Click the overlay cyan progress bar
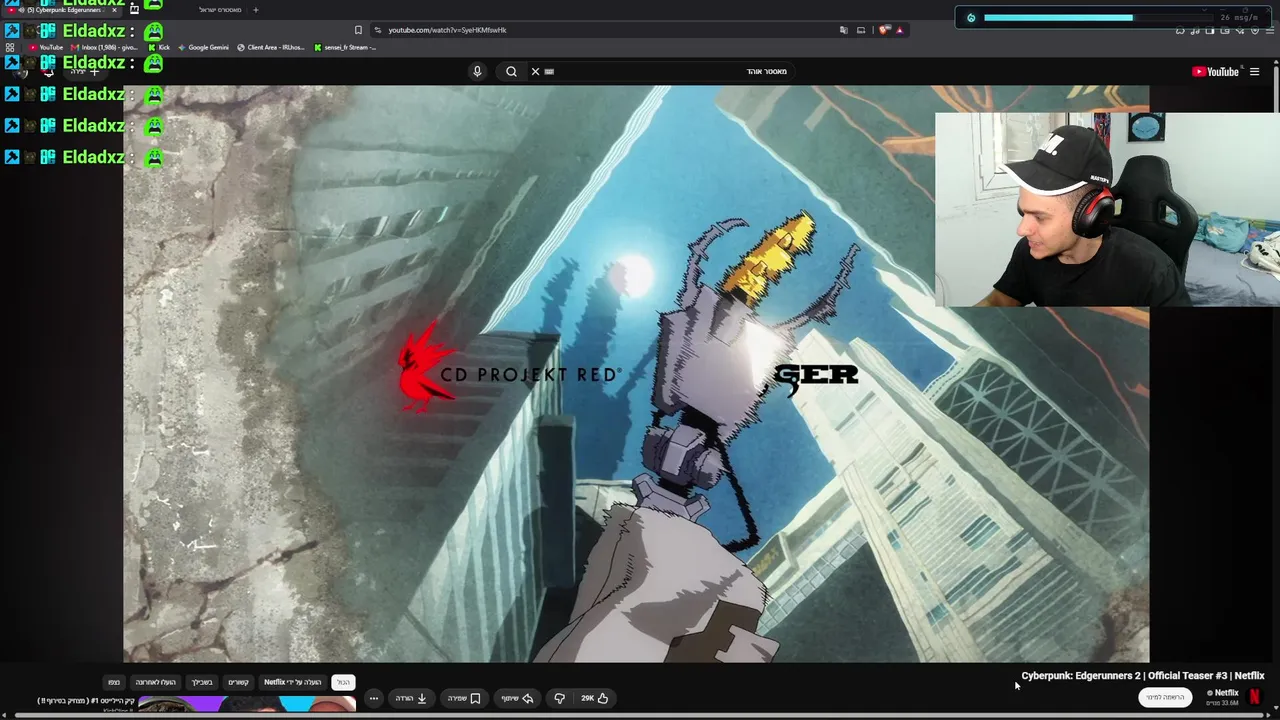This screenshot has width=1280, height=720. [1058, 17]
